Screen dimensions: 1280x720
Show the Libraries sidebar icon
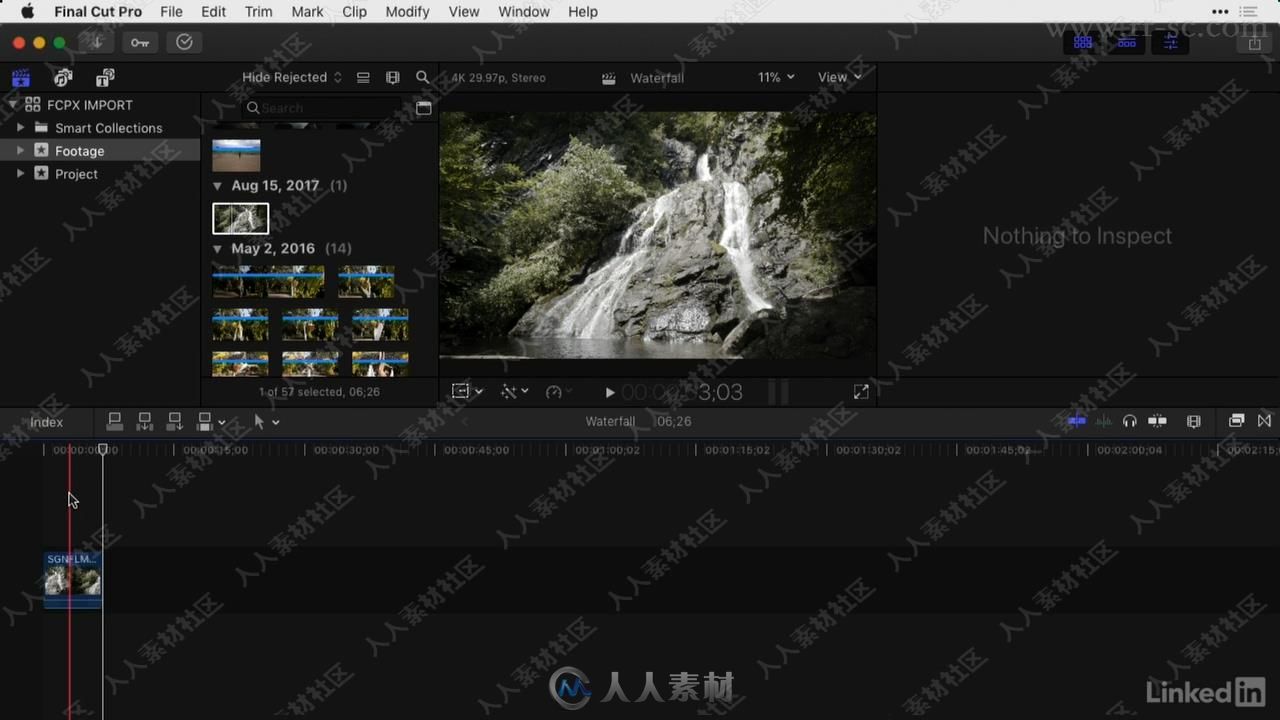[21, 78]
